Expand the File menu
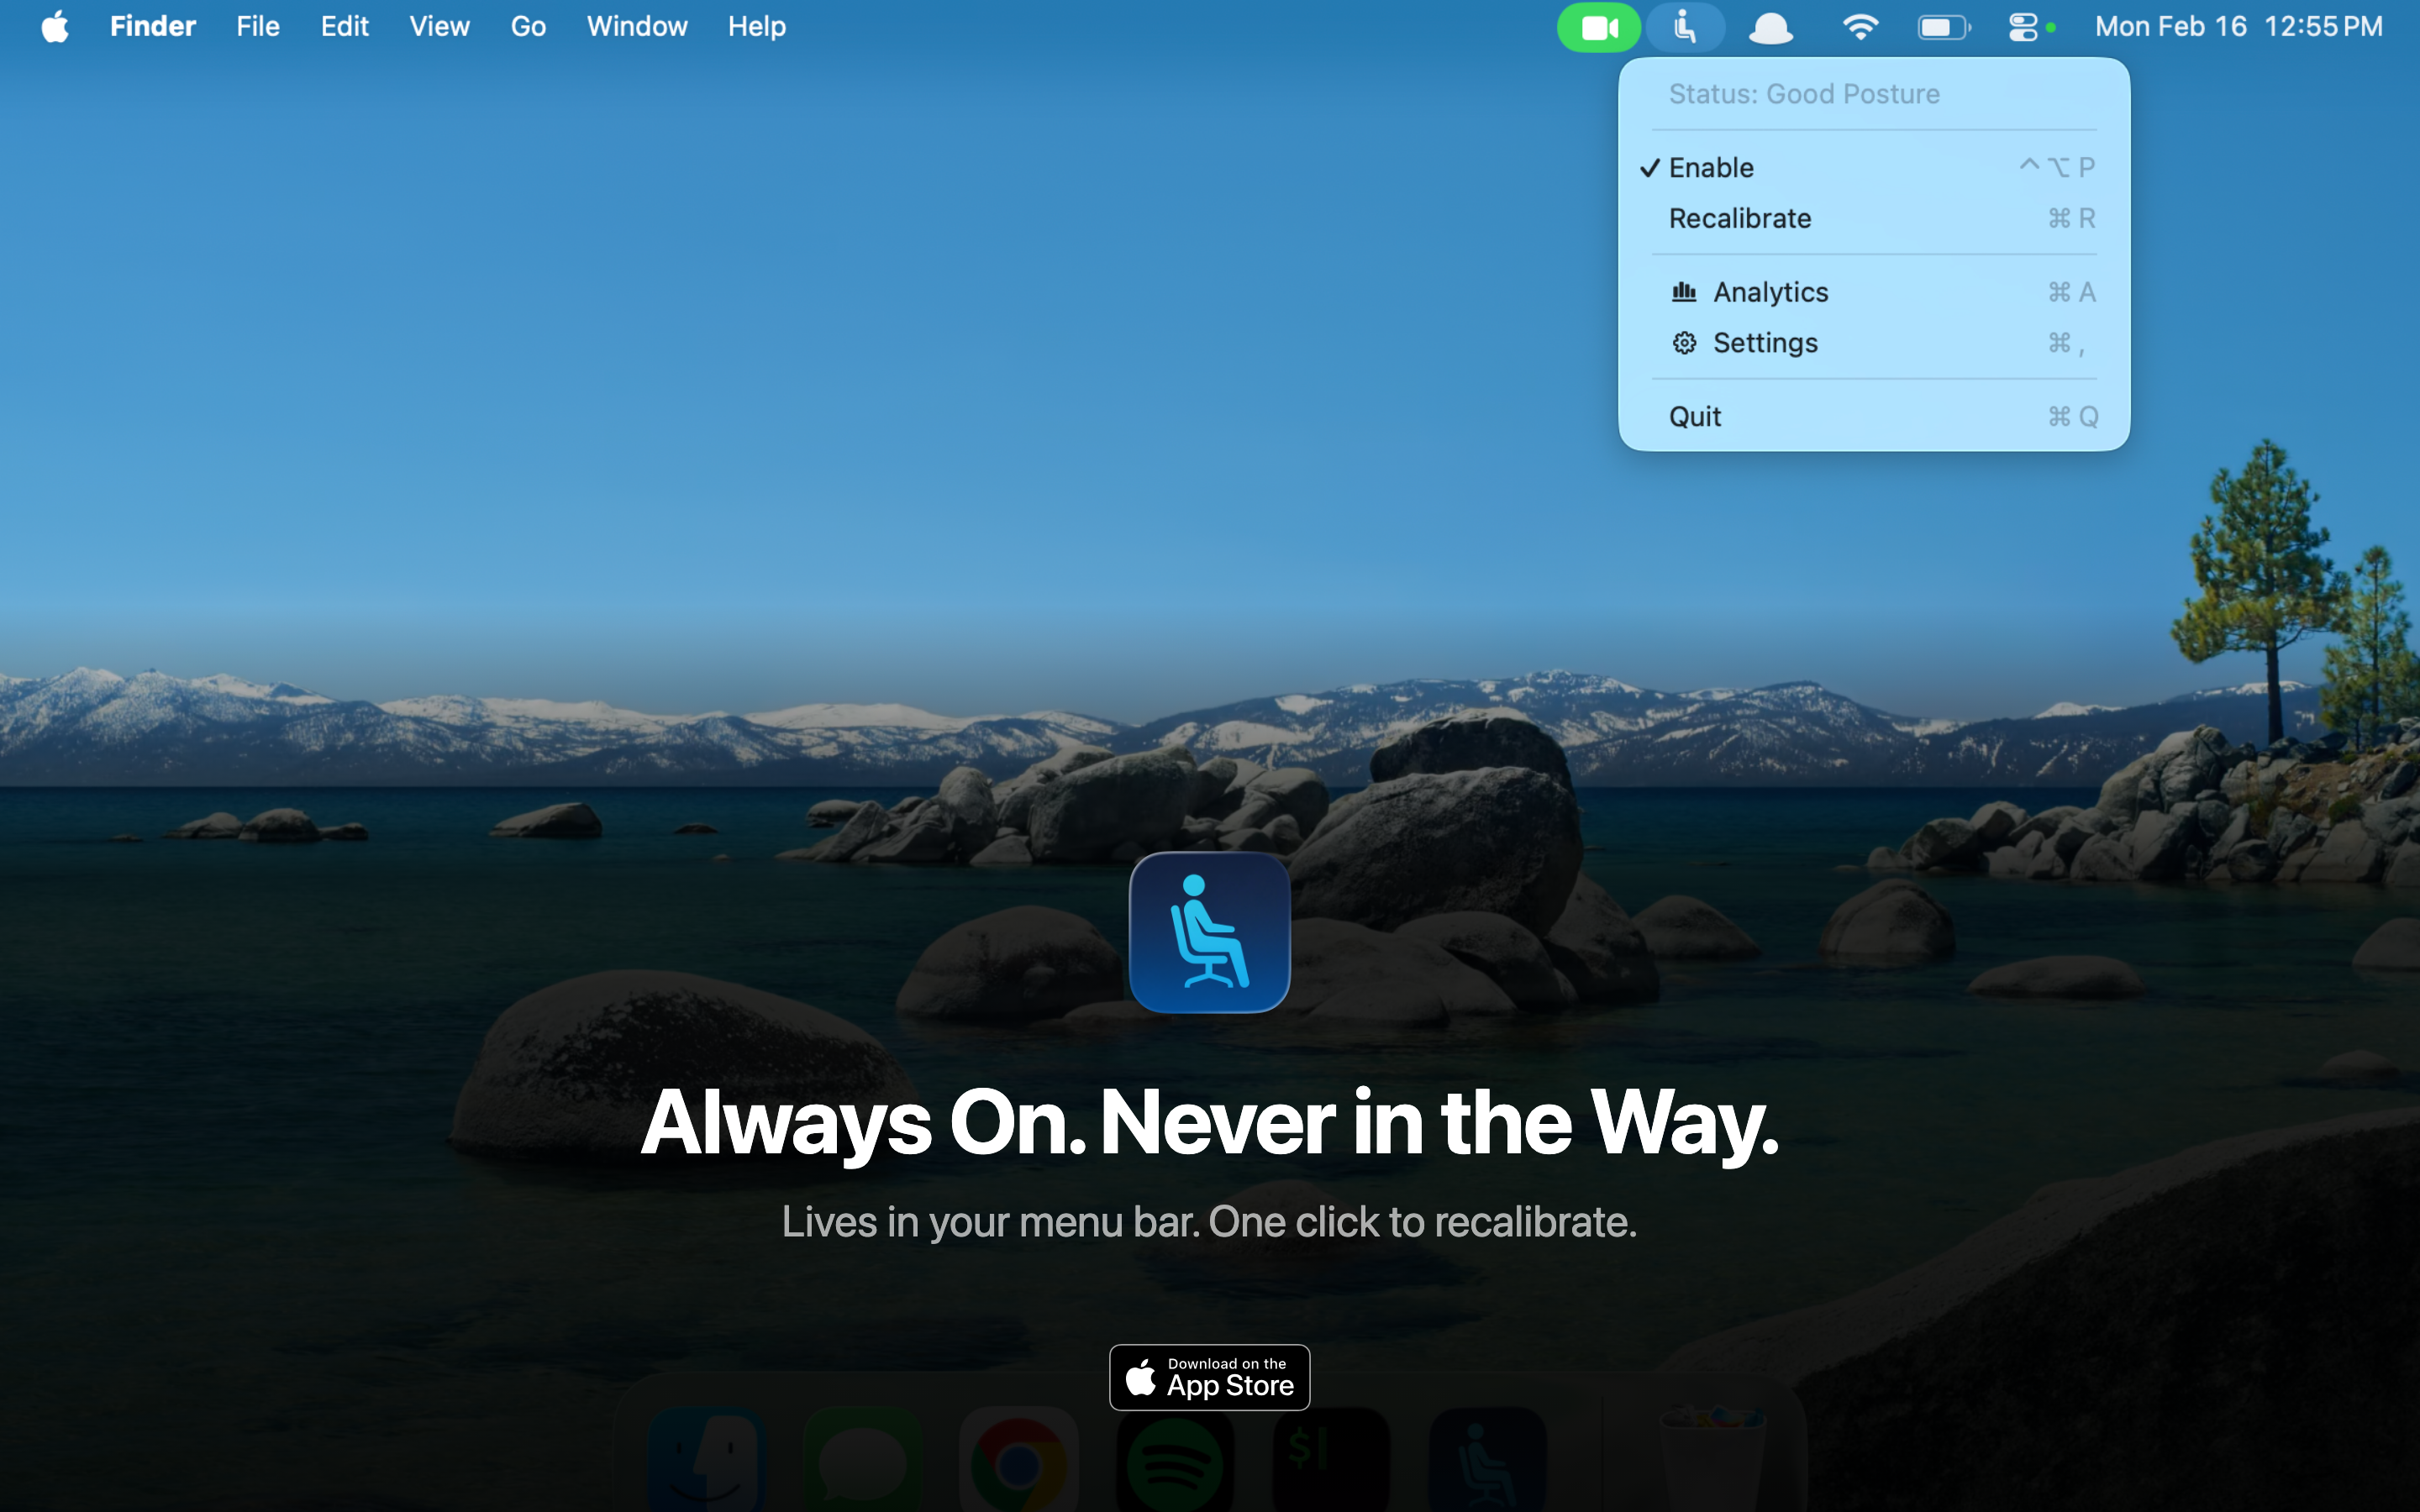This screenshot has height=1512, width=2420. pyautogui.click(x=257, y=27)
